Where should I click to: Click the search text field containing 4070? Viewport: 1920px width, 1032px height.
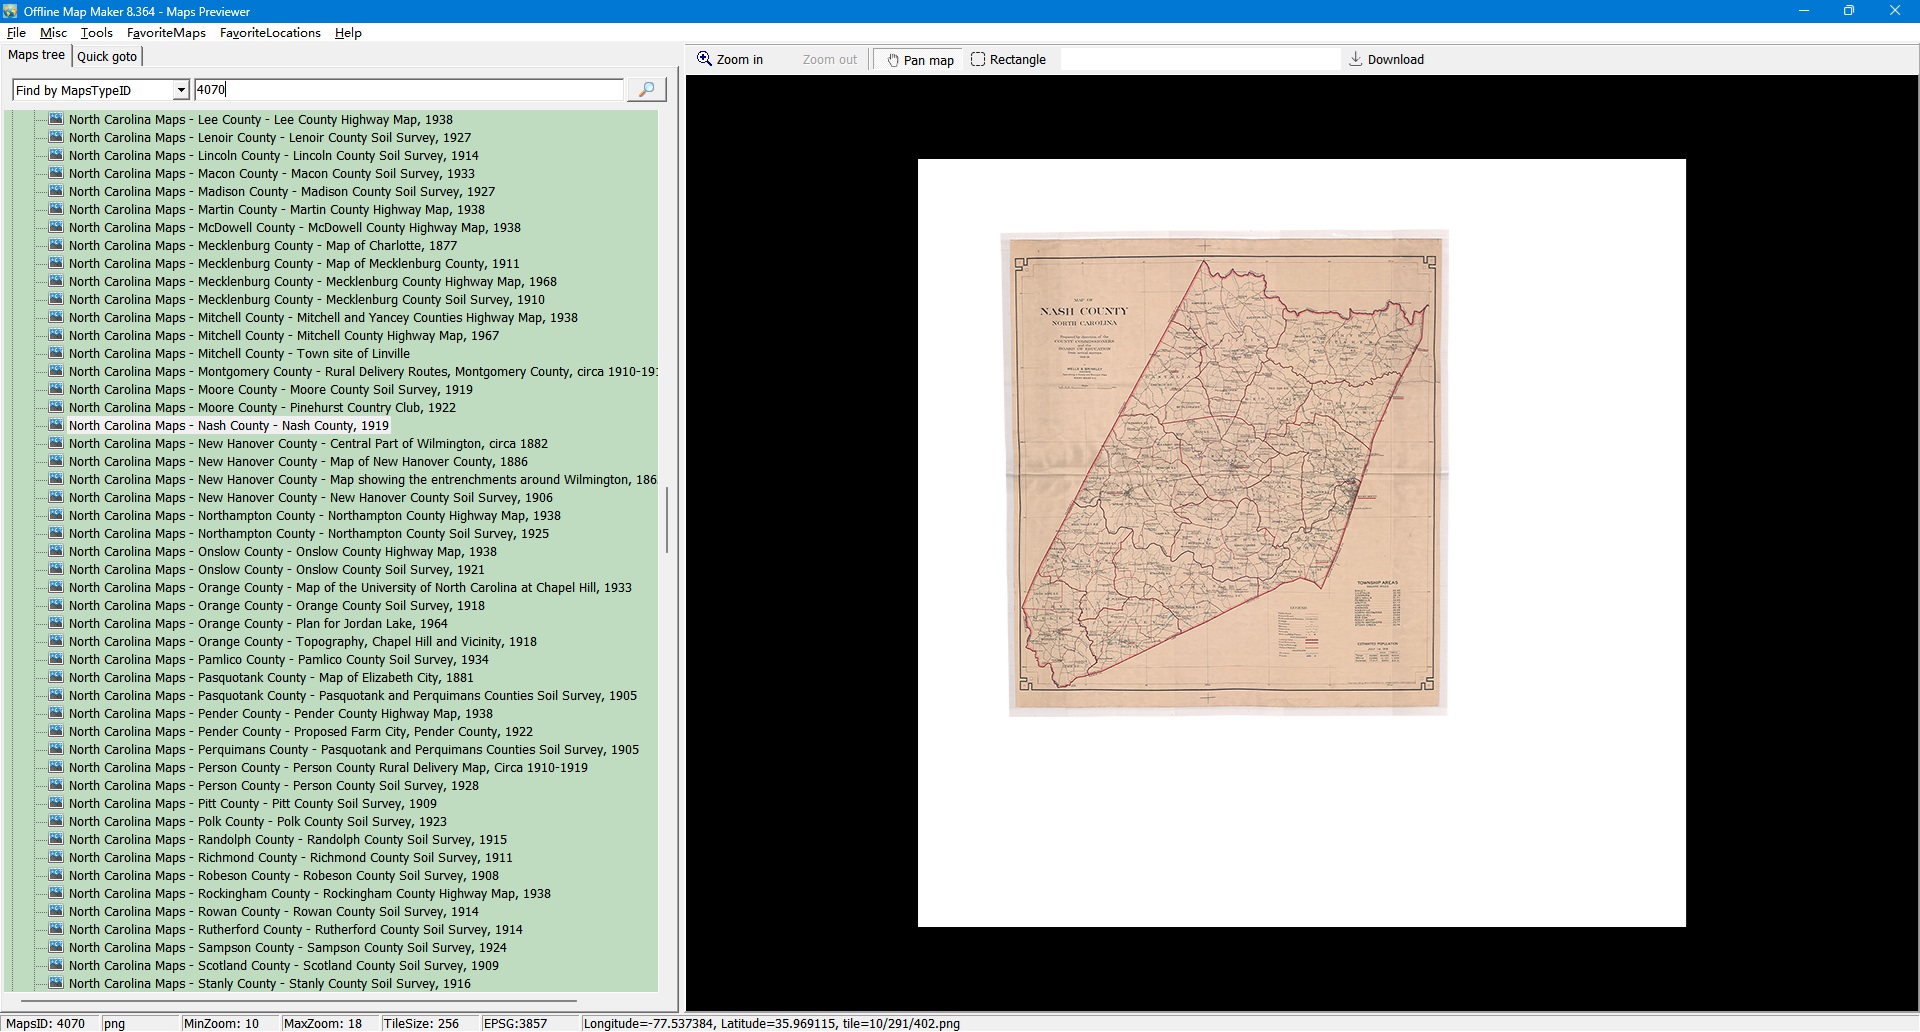408,90
